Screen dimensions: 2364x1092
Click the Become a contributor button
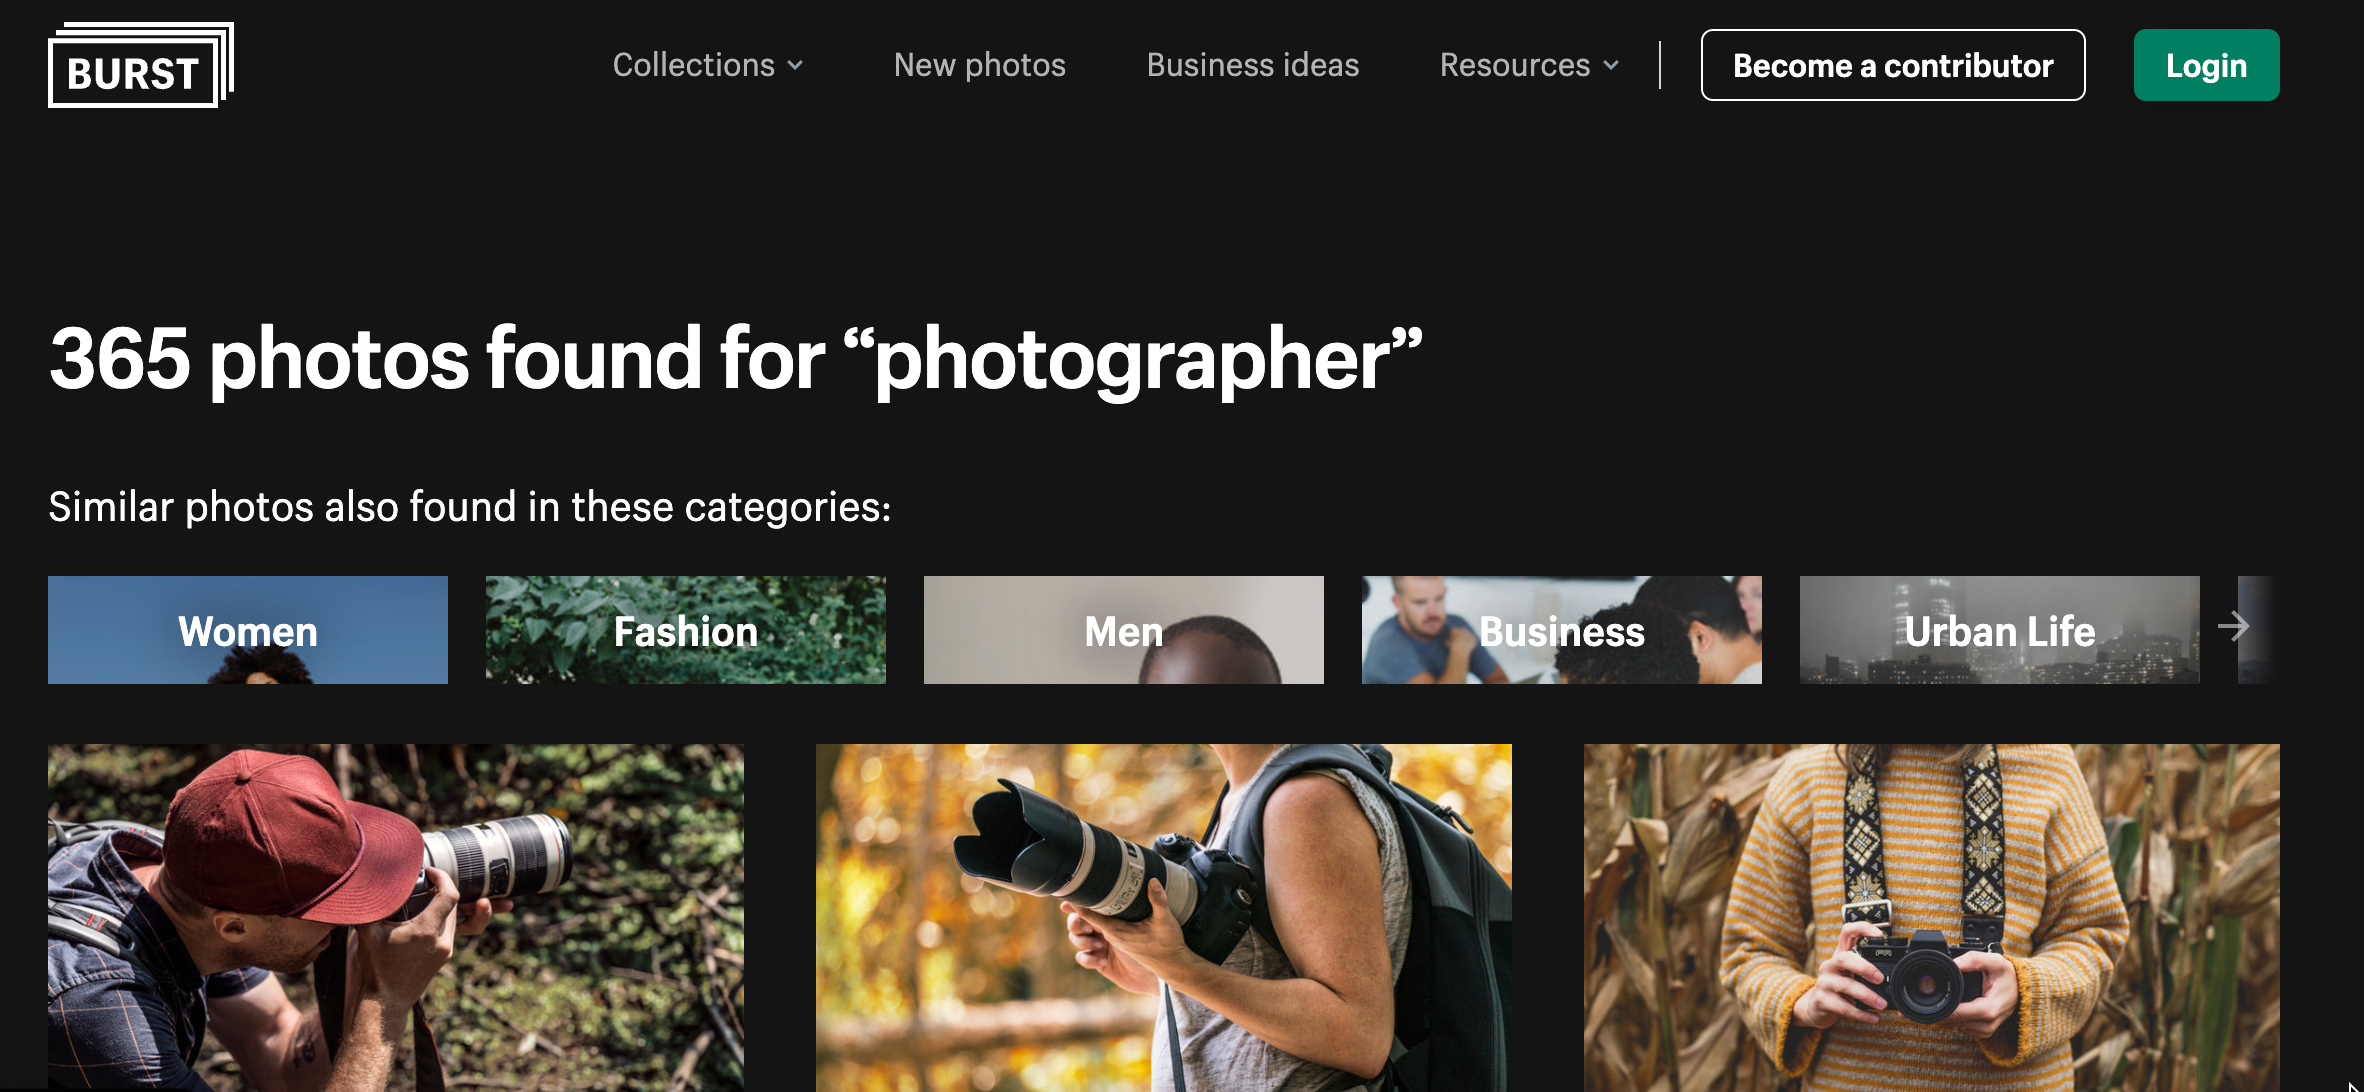click(x=1892, y=65)
